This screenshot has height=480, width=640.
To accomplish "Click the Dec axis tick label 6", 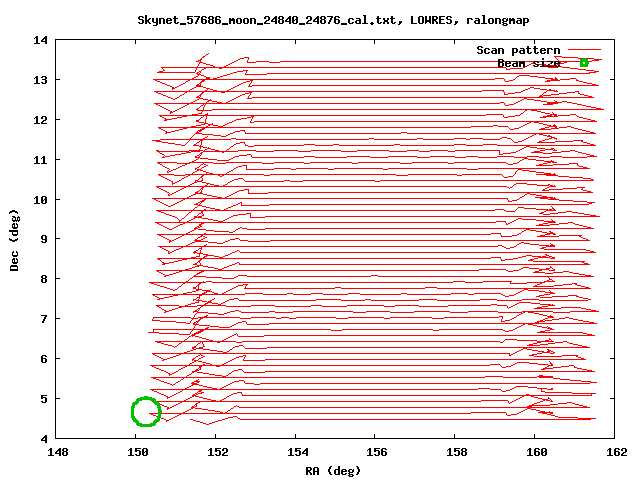I will coord(44,359).
